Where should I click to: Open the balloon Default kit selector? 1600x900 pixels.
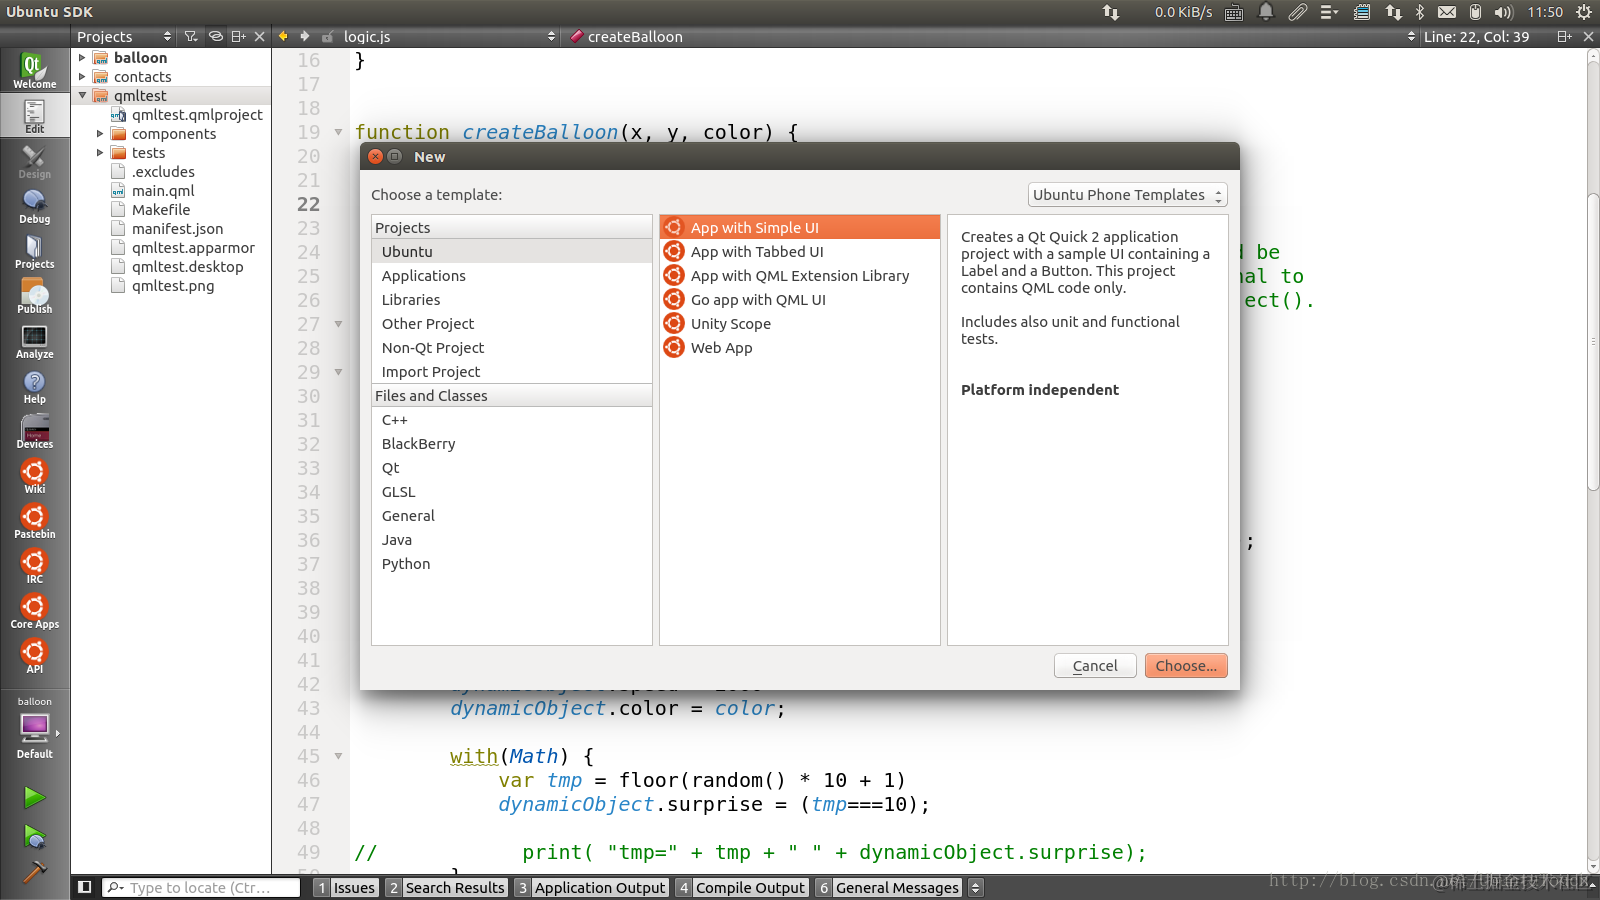34,728
